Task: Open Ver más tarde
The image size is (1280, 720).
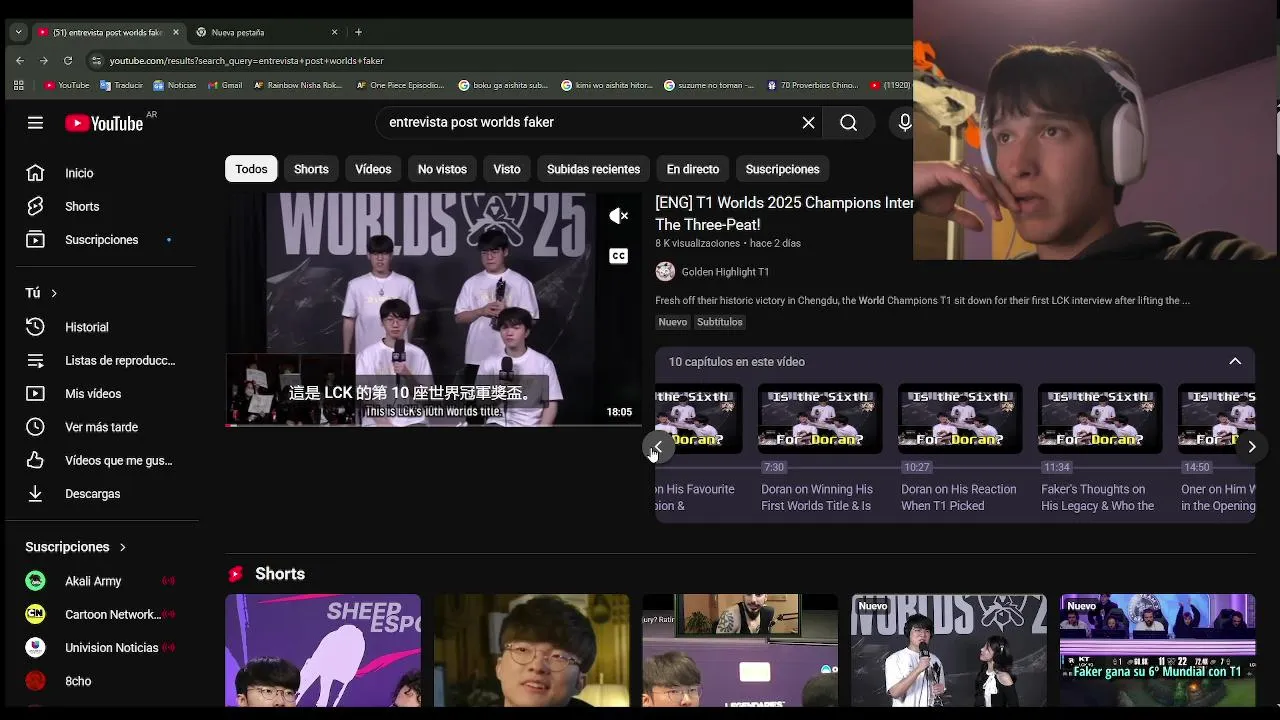Action: click(102, 427)
